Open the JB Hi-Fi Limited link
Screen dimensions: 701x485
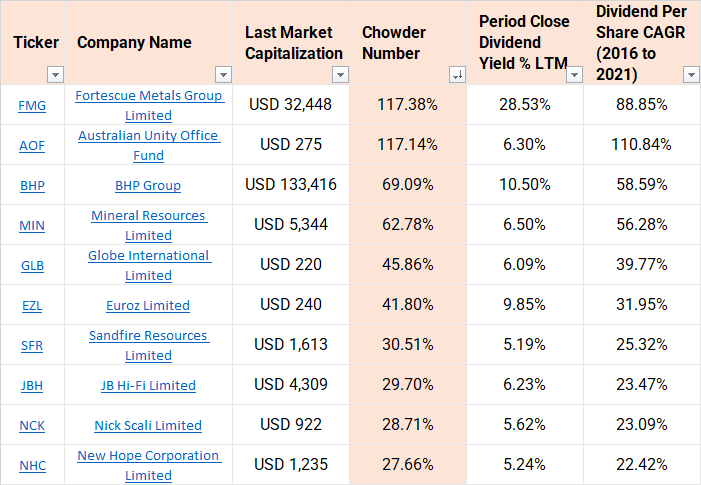click(x=148, y=385)
